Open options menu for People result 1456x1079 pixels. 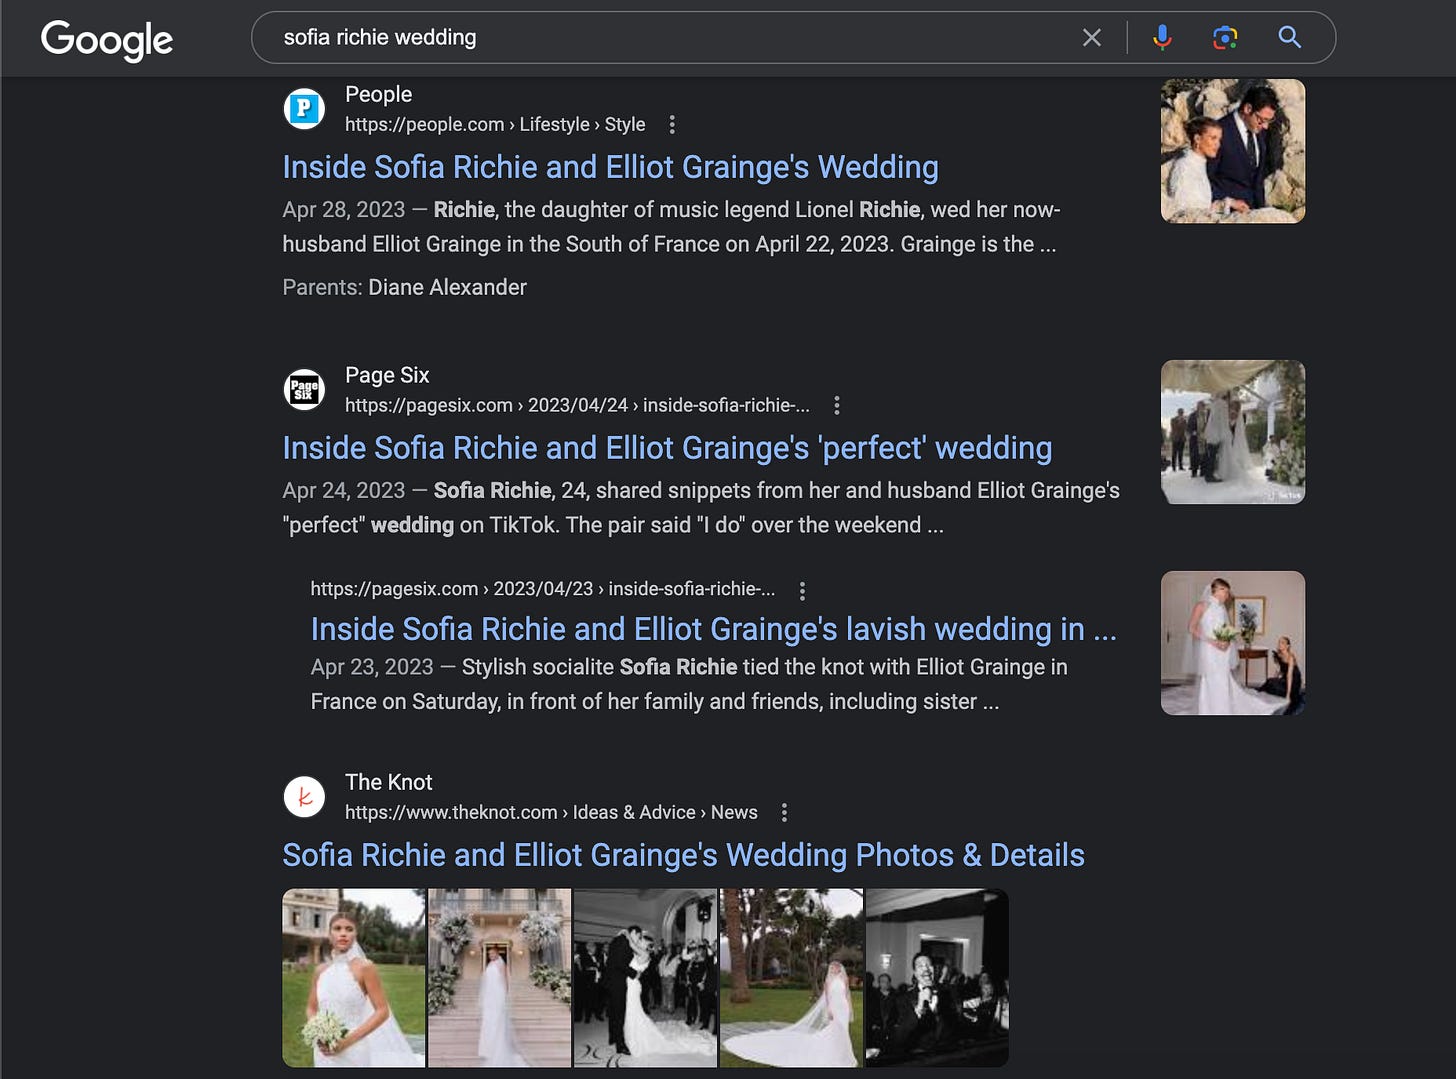(672, 125)
